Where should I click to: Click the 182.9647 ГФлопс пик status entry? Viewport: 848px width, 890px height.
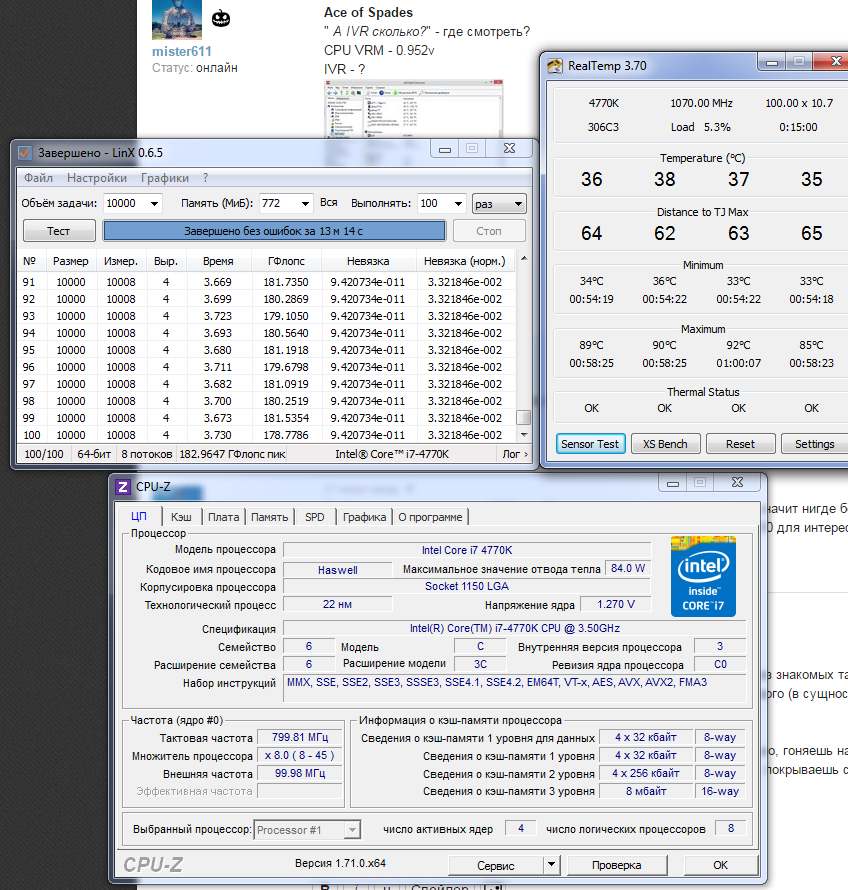point(233,454)
